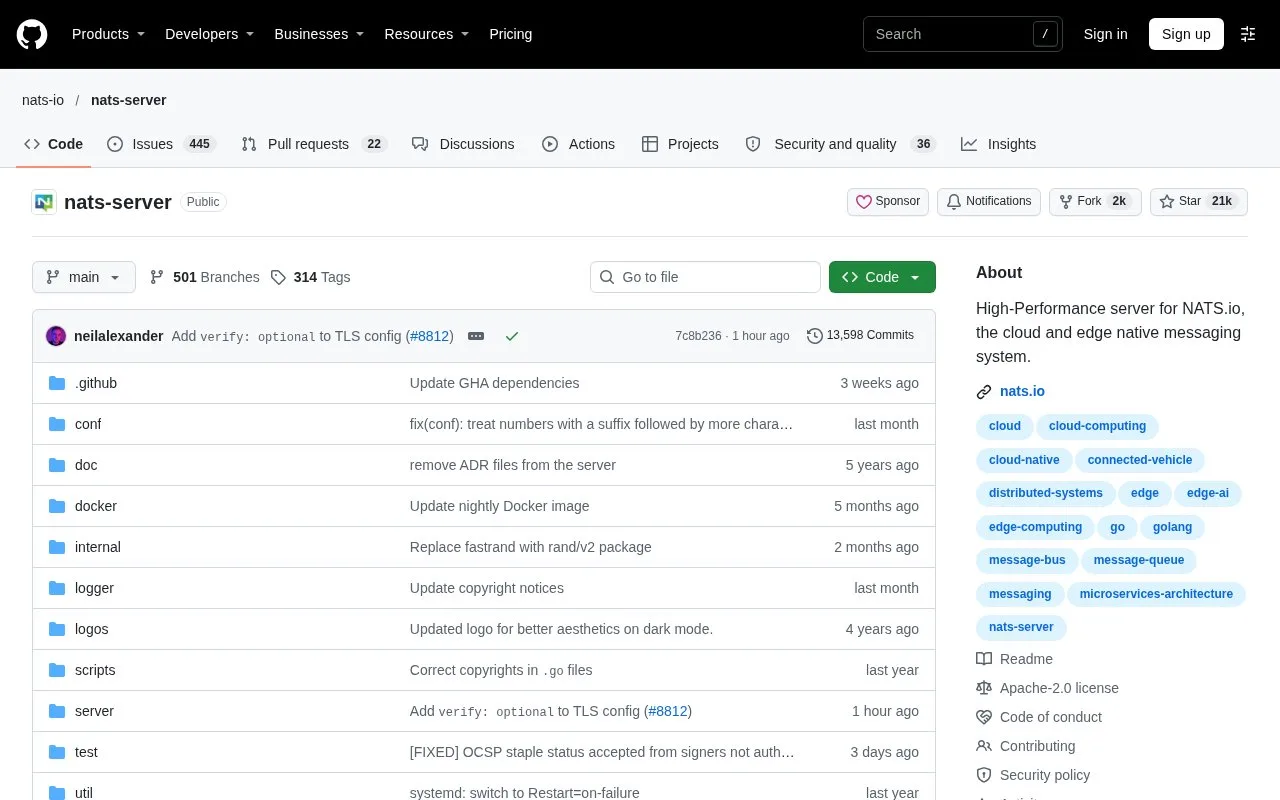
Task: Click the green commit status checkmark
Action: point(512,336)
